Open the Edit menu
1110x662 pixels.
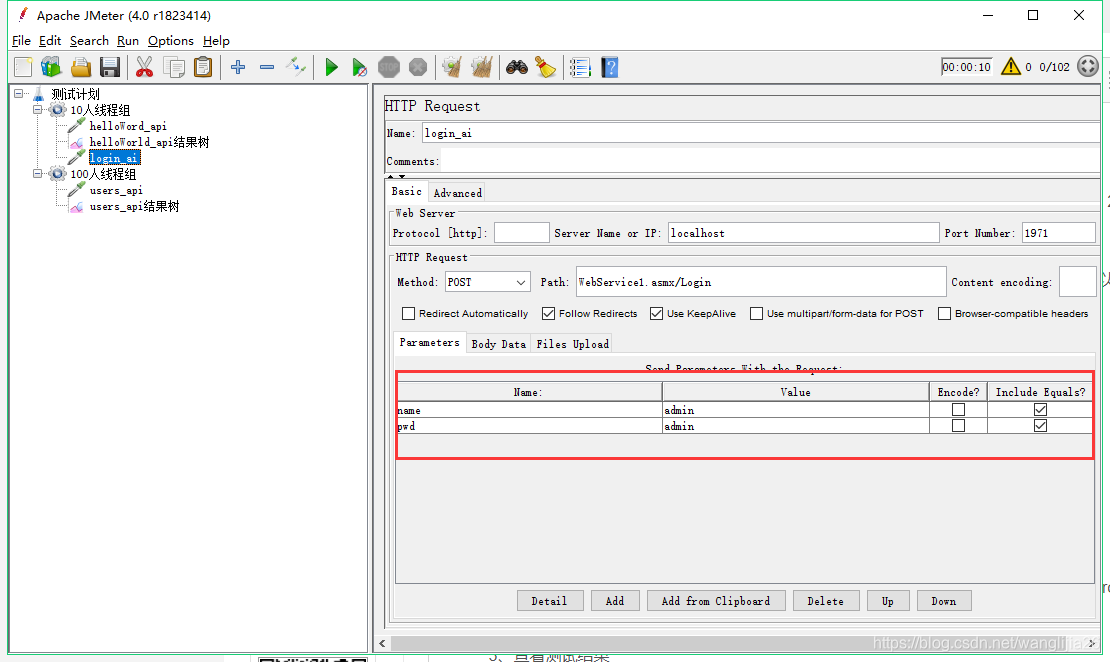click(50, 40)
